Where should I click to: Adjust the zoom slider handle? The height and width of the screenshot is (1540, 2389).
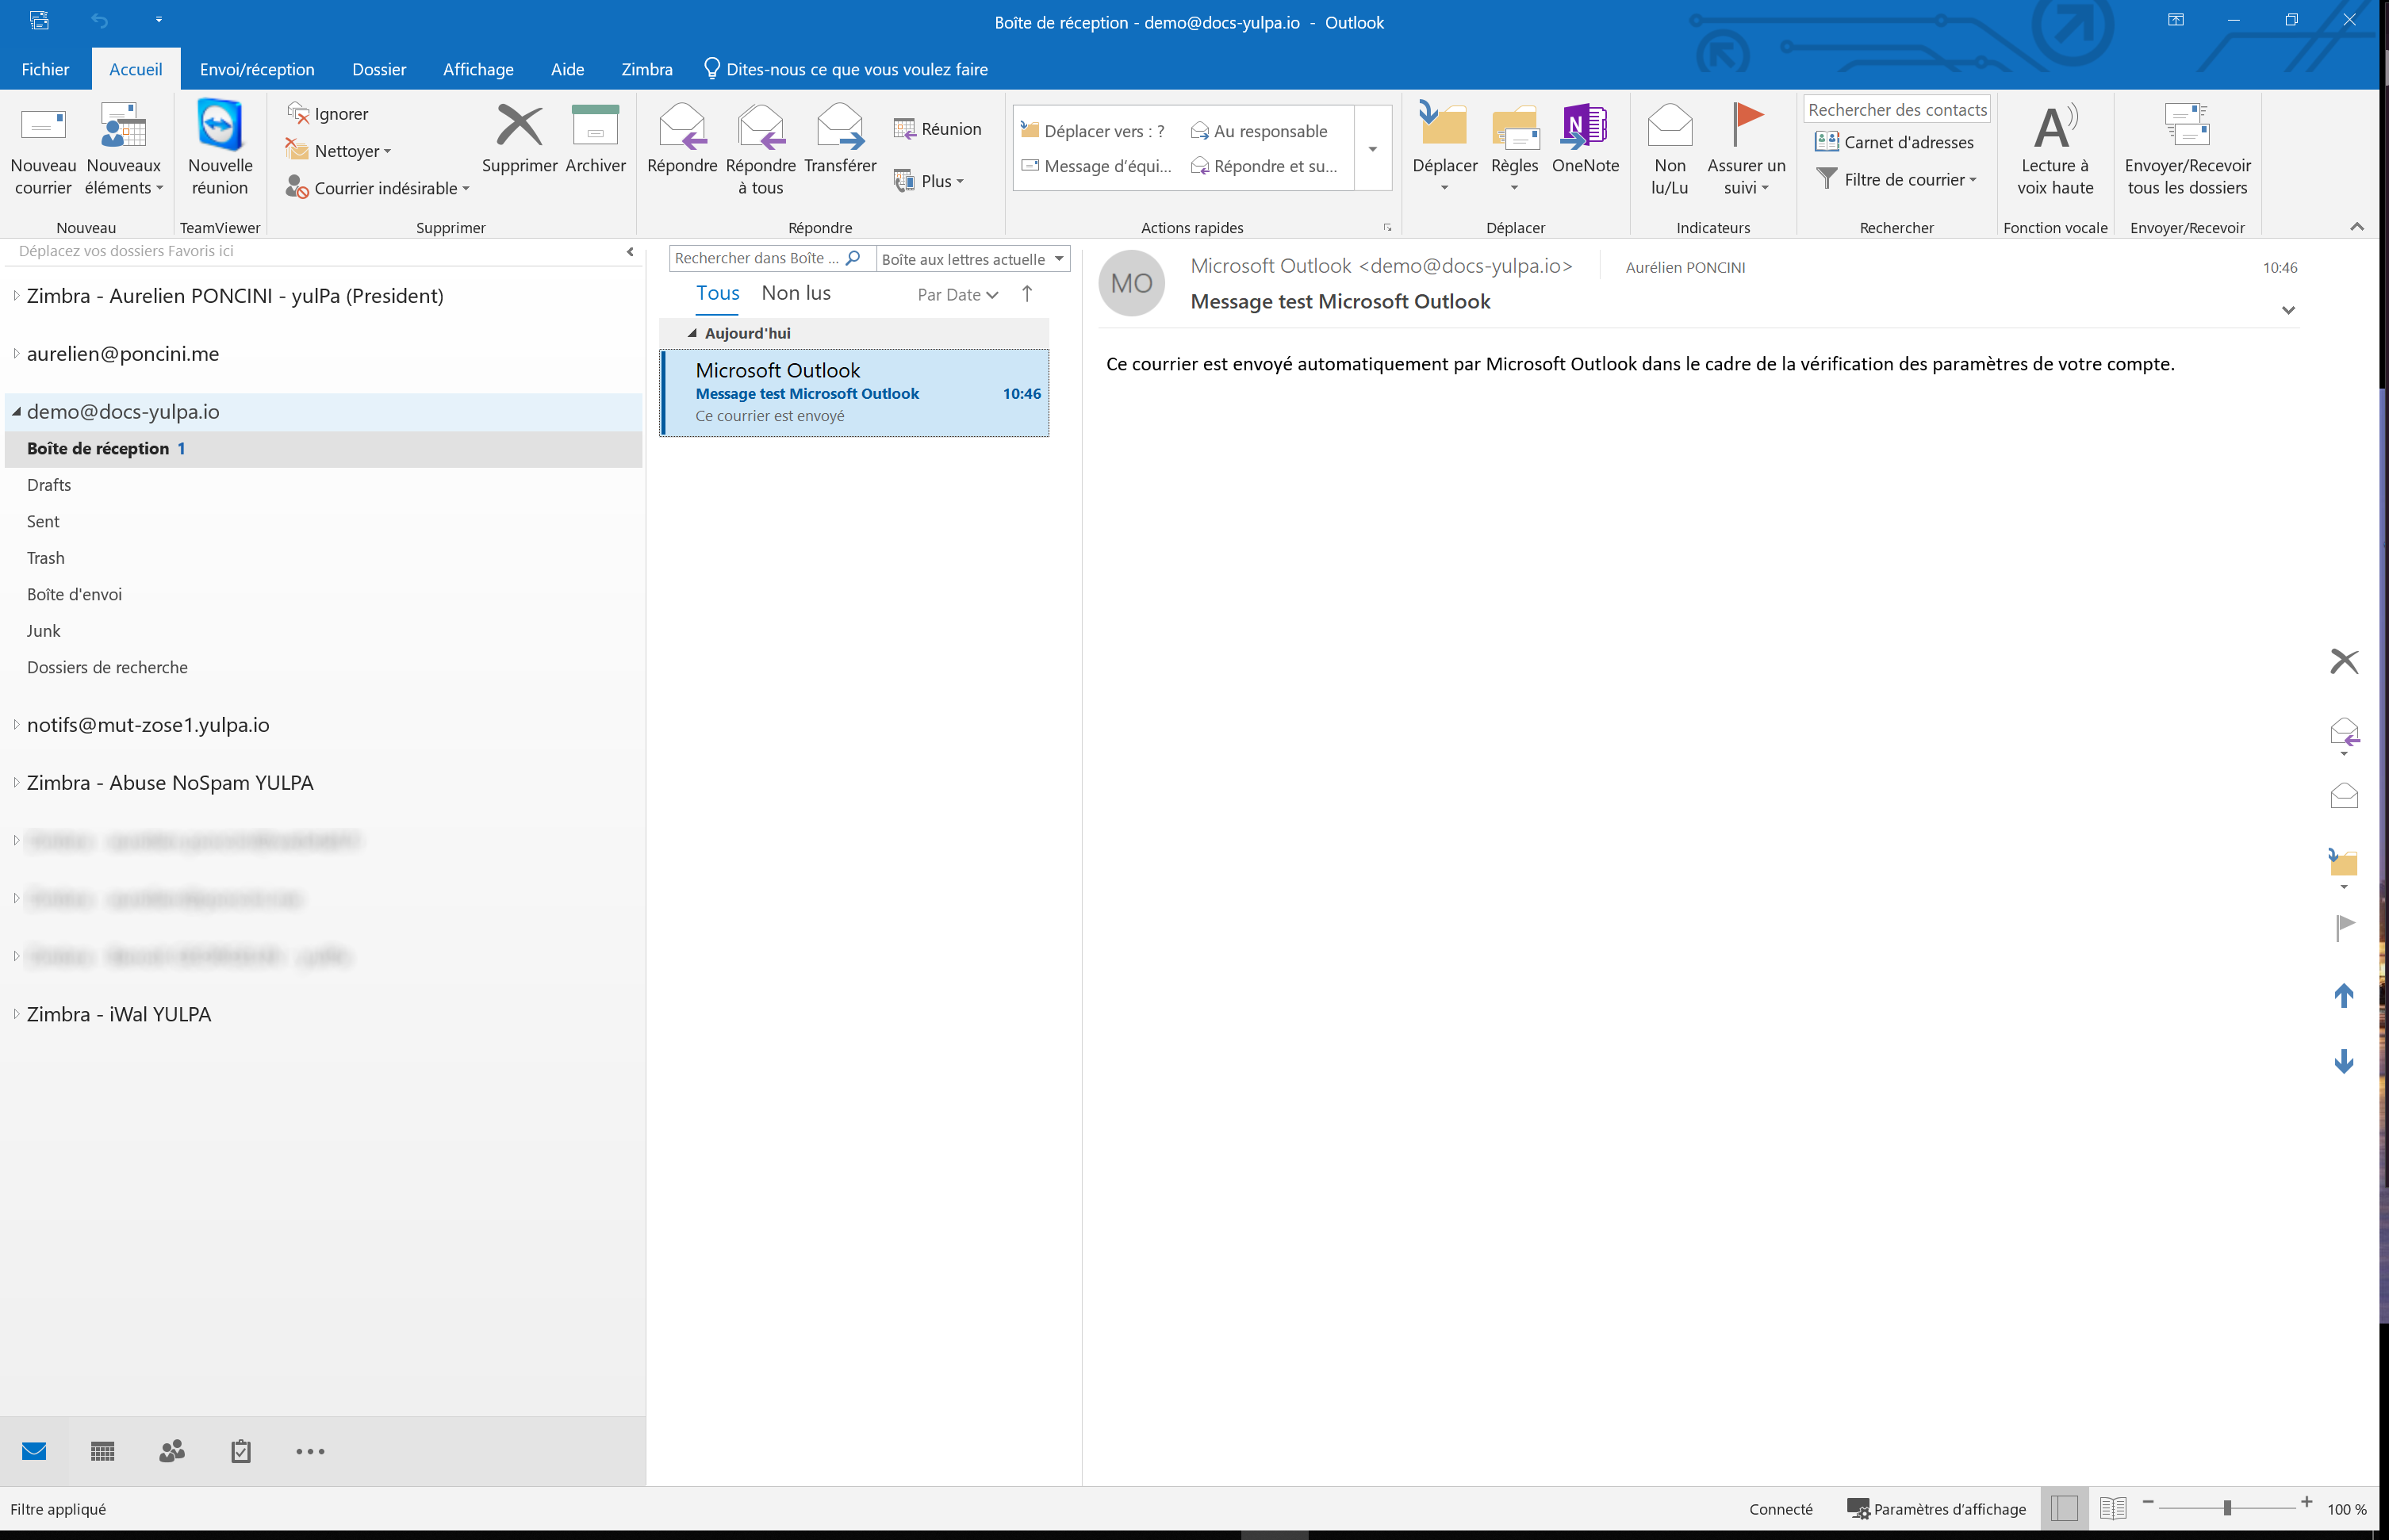click(x=2227, y=1508)
